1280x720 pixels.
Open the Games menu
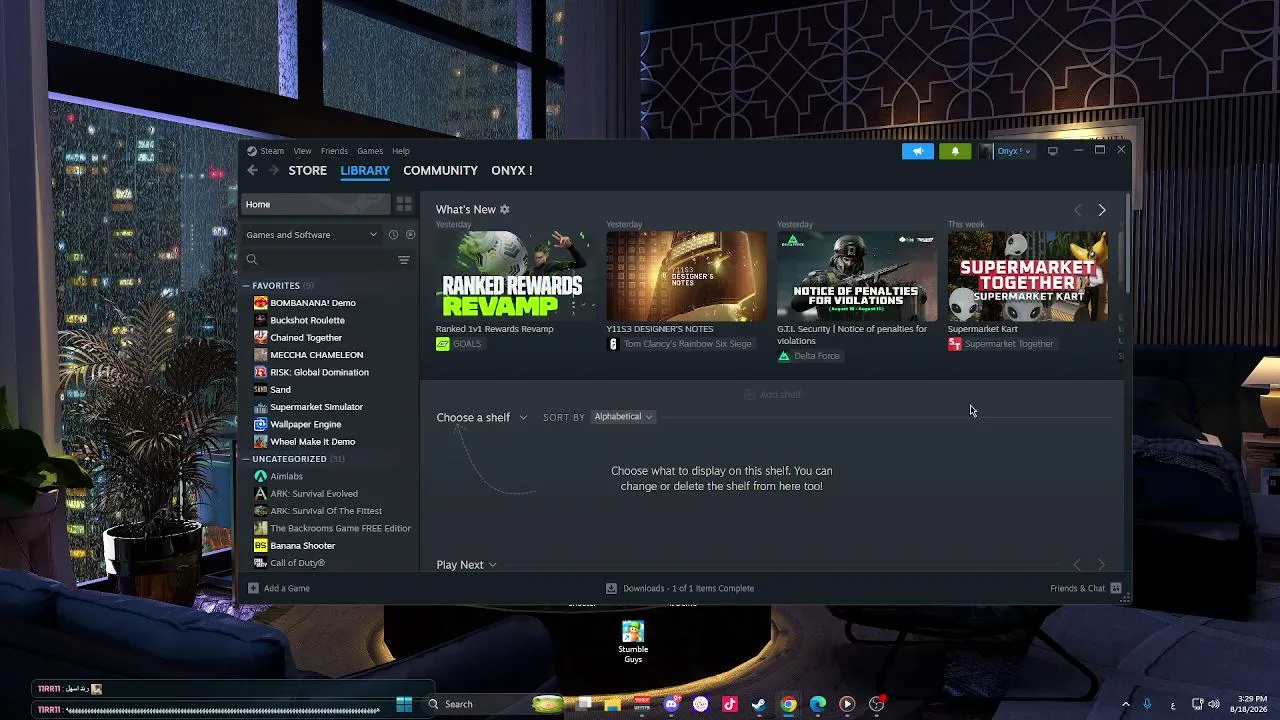tap(370, 151)
